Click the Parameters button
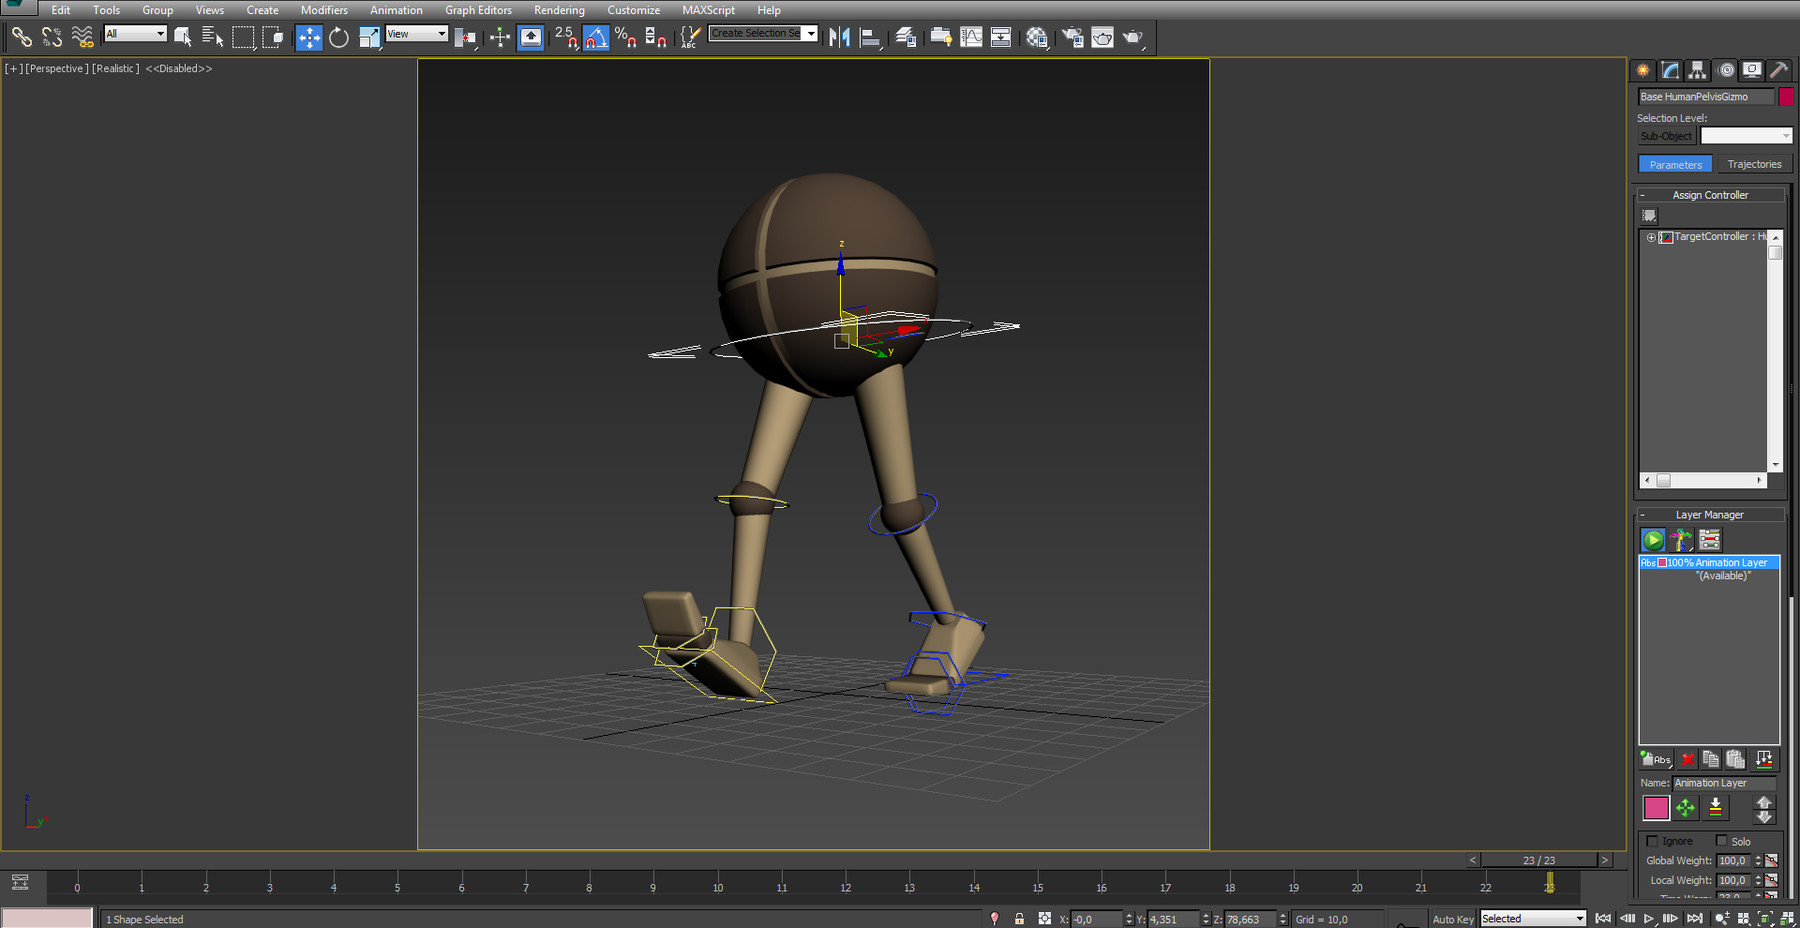The height and width of the screenshot is (928, 1800). (x=1675, y=163)
